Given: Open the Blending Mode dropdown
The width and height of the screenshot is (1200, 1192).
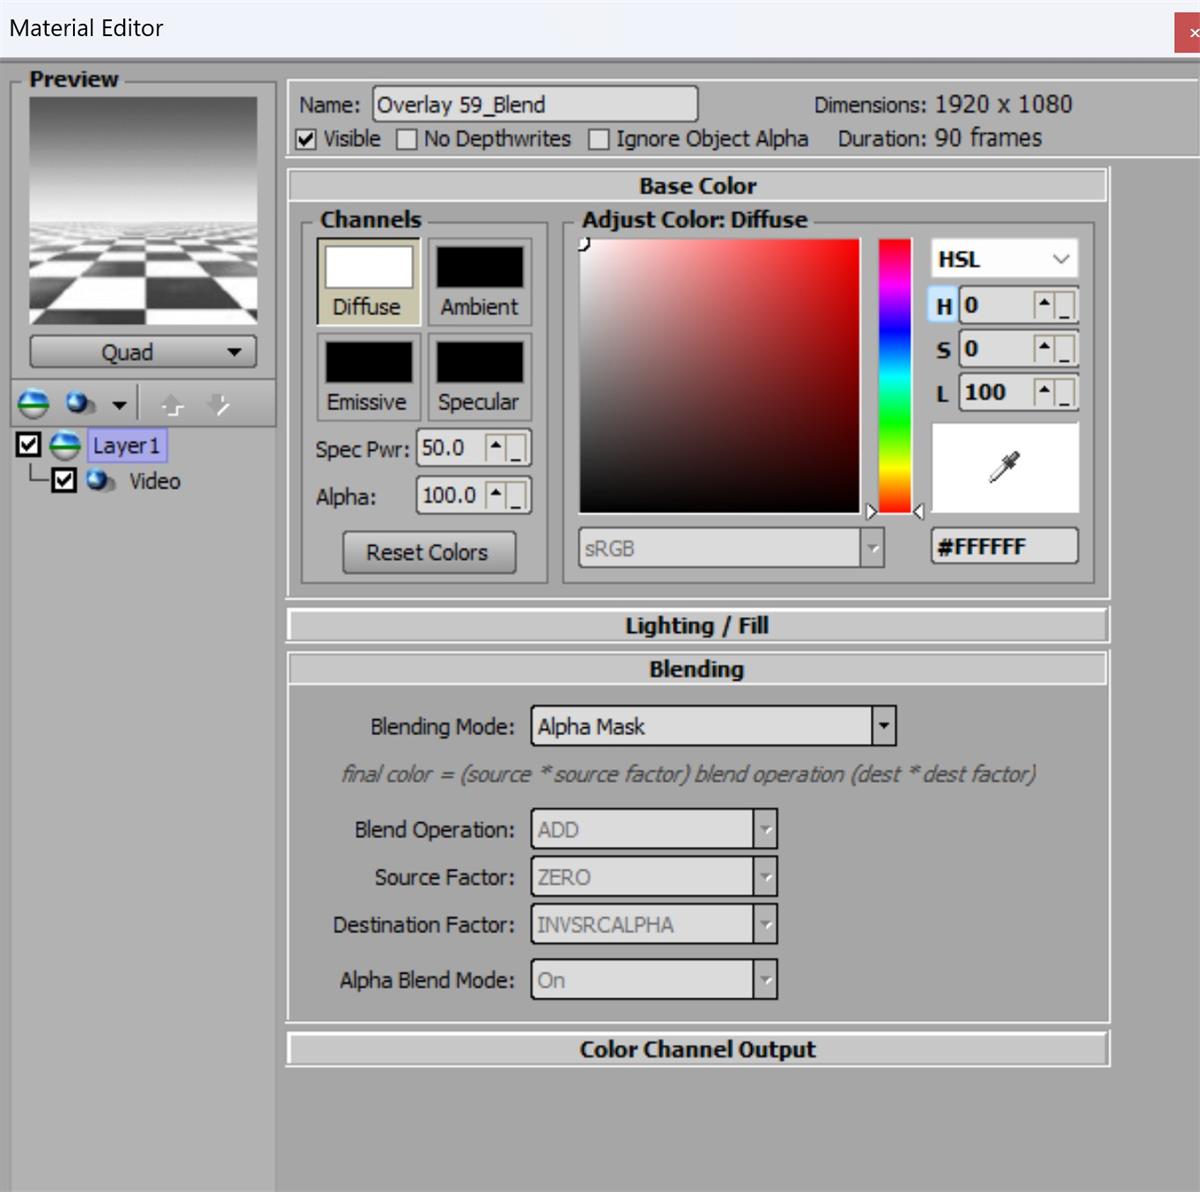Looking at the screenshot, I should (x=882, y=726).
